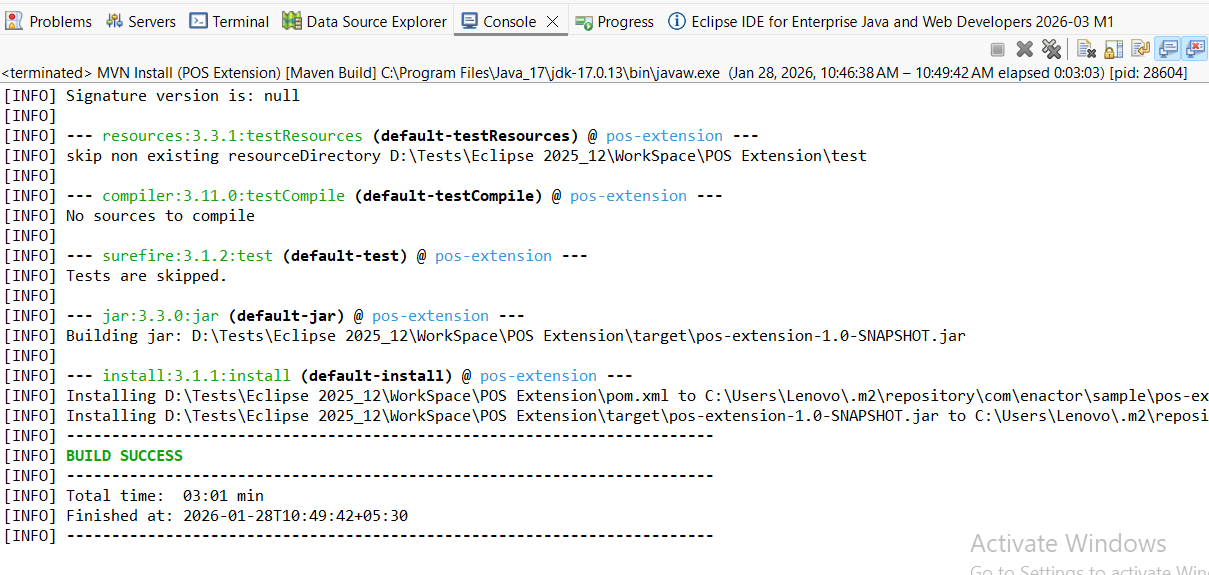
Task: Open the Eclipse IDE for Enterprise Java tab
Action: pos(890,21)
